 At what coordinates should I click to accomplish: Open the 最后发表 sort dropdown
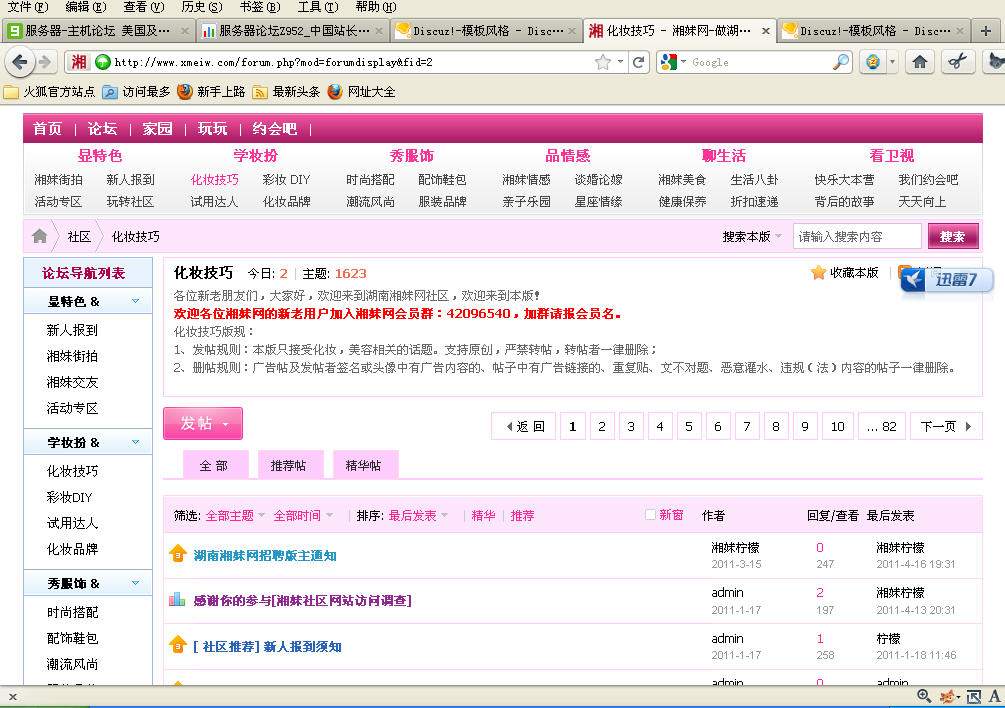[x=418, y=515]
